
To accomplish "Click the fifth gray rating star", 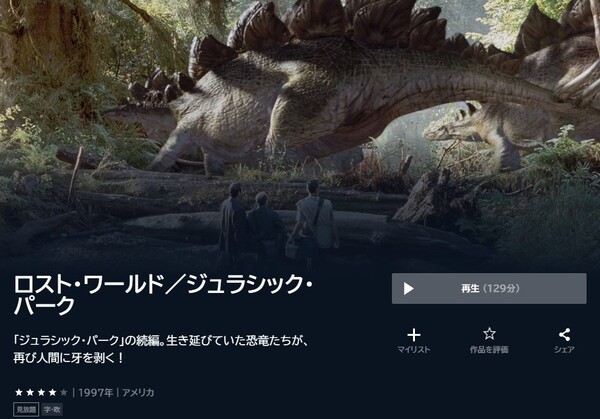I will [64, 392].
